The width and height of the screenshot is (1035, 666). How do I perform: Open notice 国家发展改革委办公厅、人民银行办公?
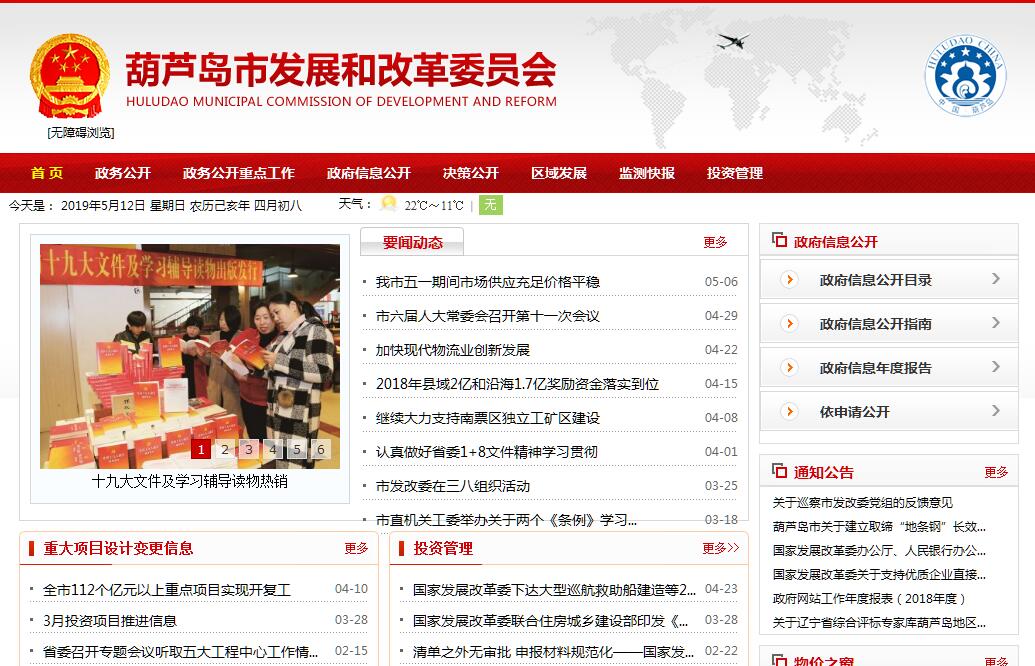pyautogui.click(x=879, y=550)
